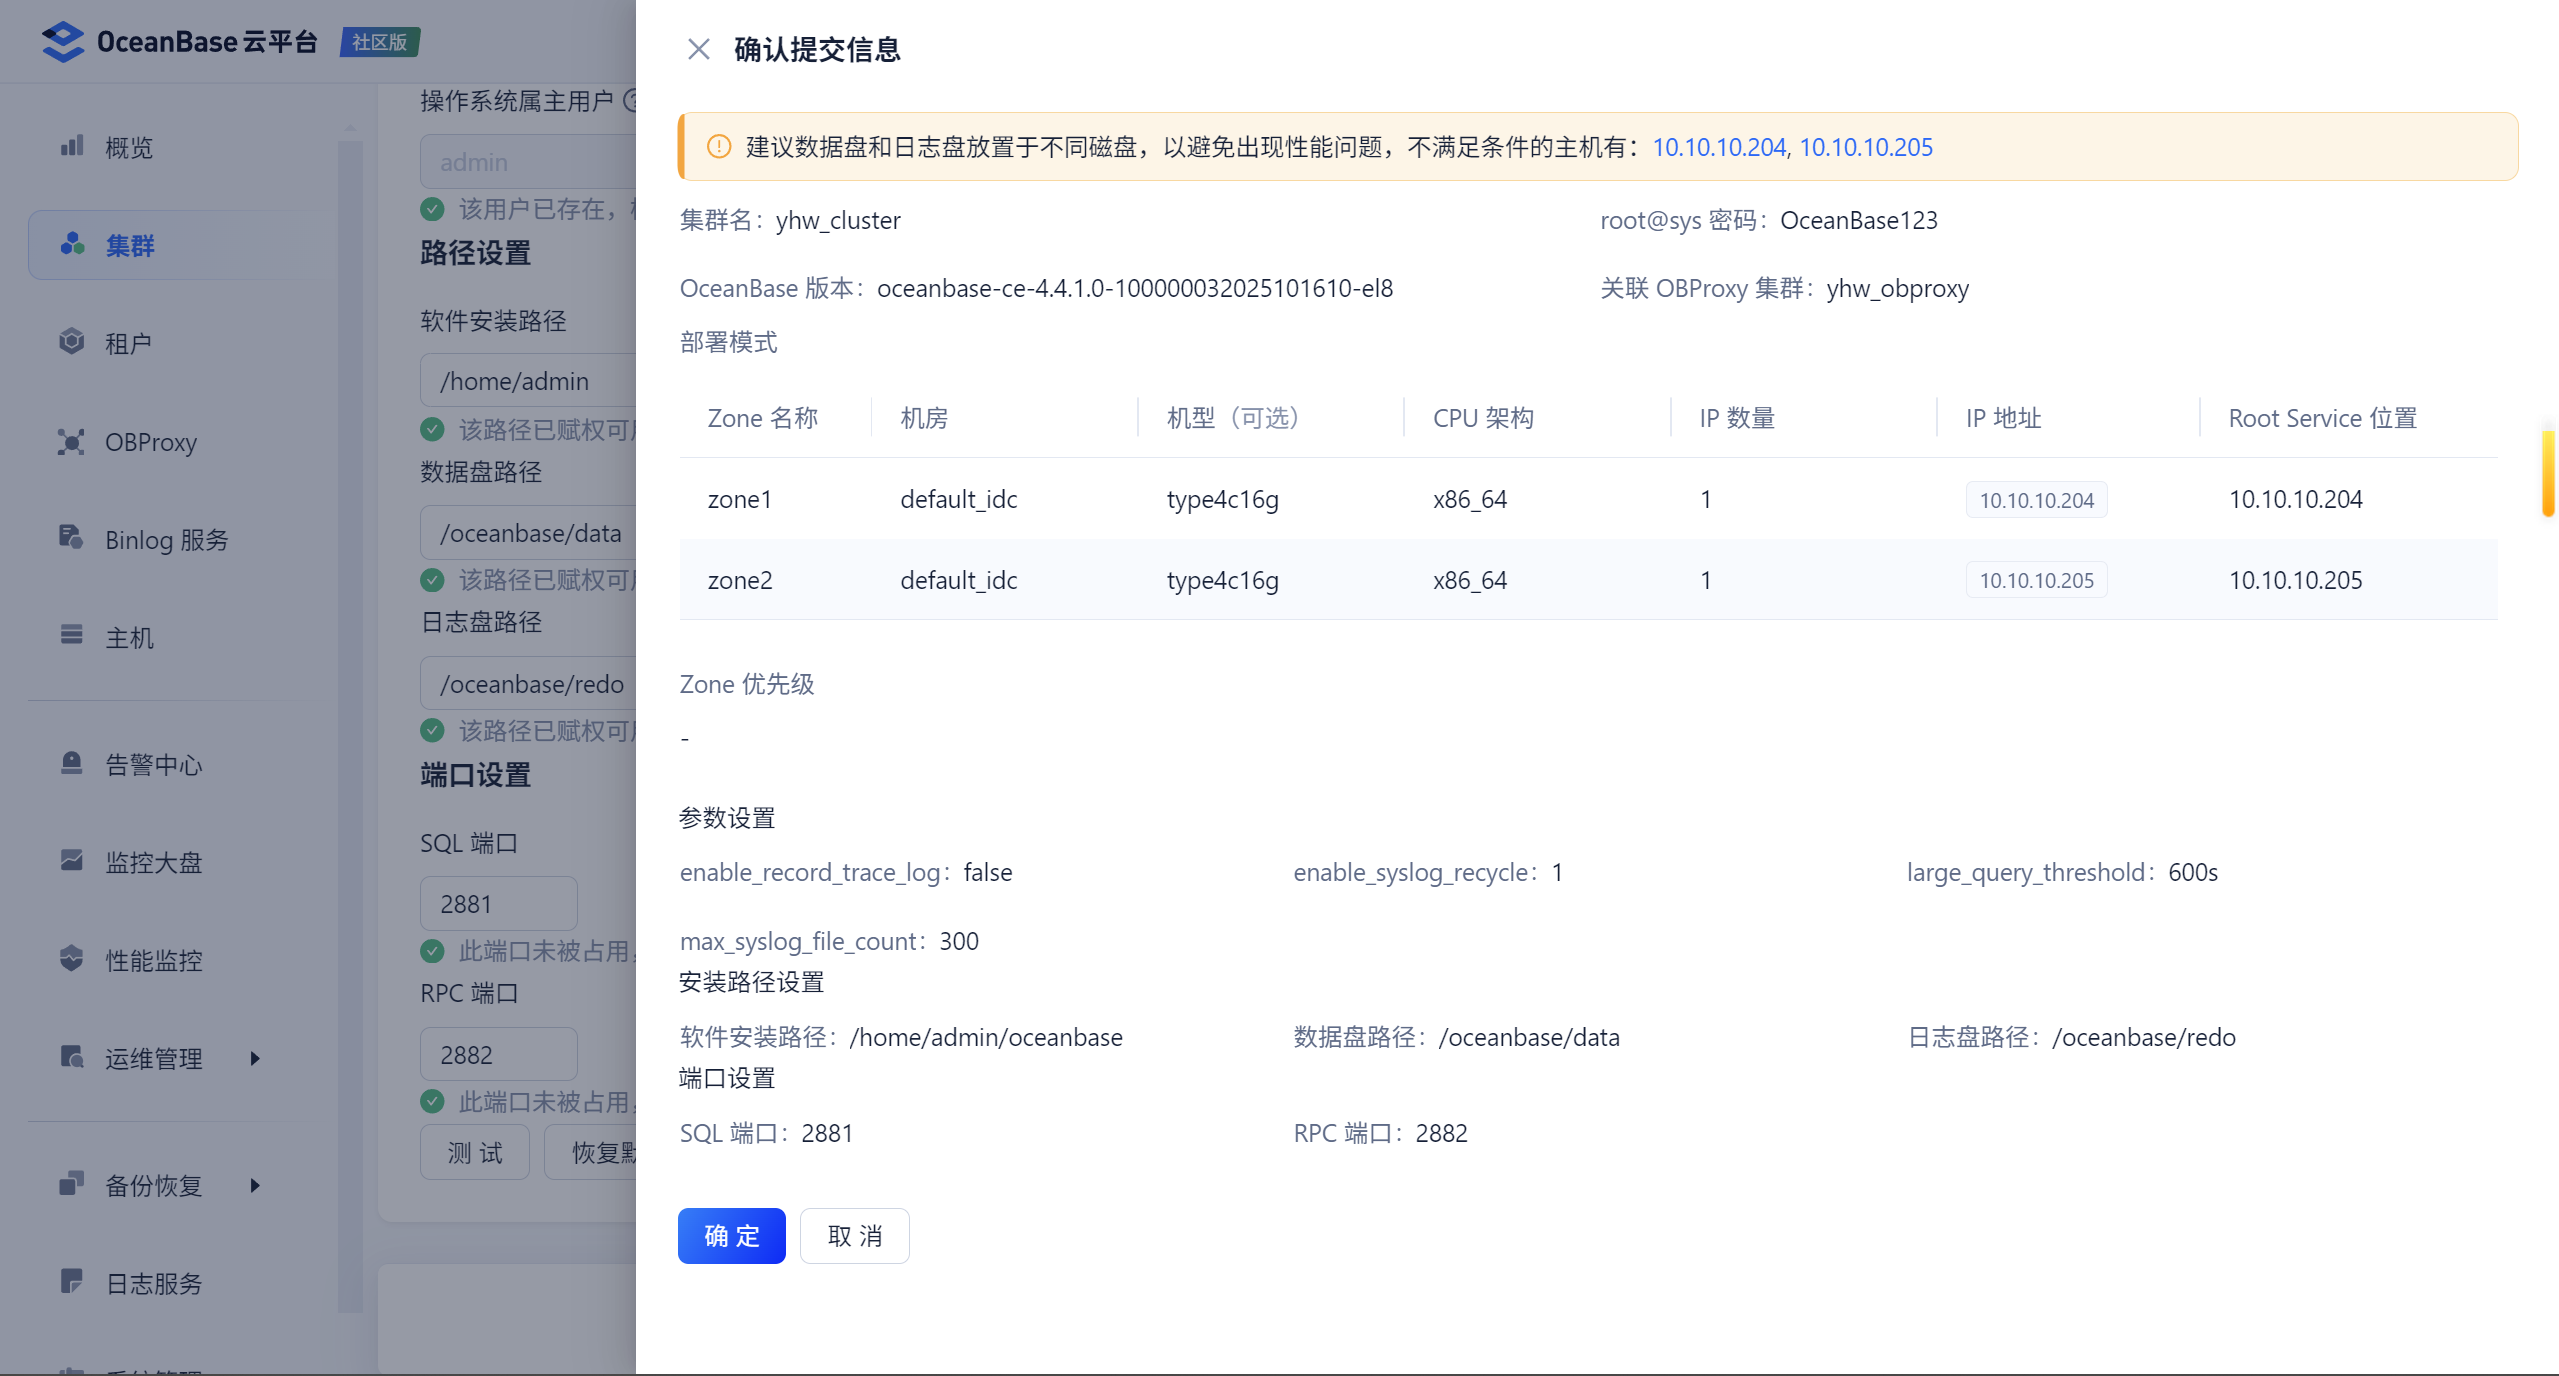Open 性能监控 performance icon
Viewport: 2559px width, 1376px height.
click(x=71, y=959)
